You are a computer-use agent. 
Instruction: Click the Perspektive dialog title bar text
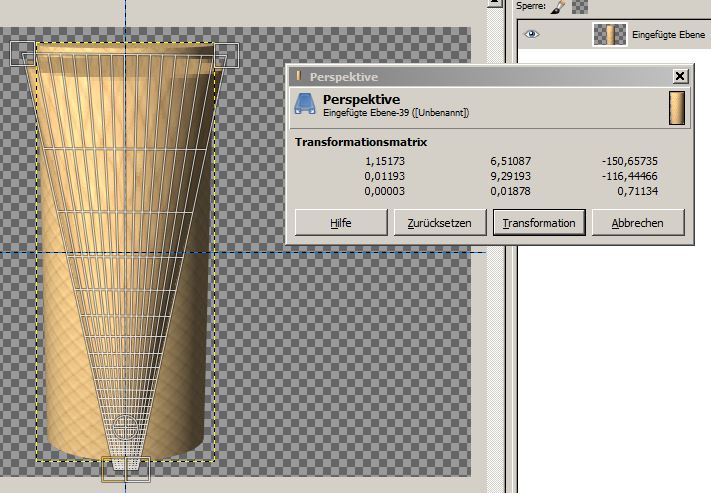(x=344, y=77)
